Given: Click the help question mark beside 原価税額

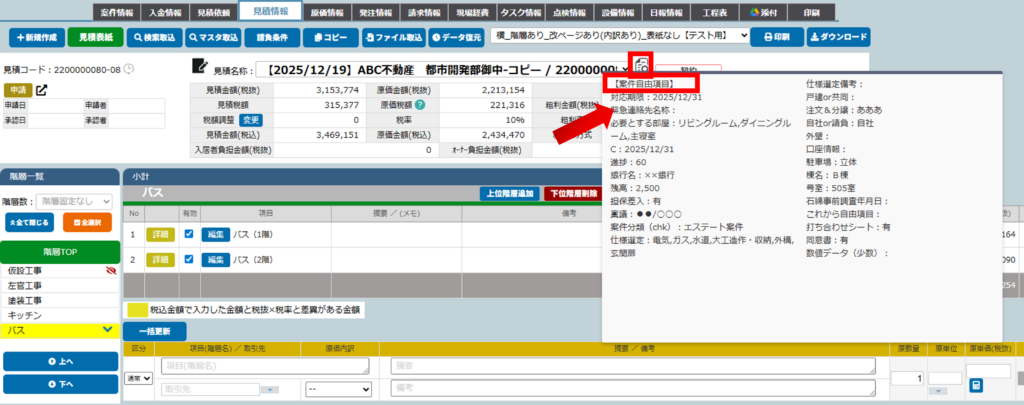Looking at the screenshot, I should tap(421, 105).
